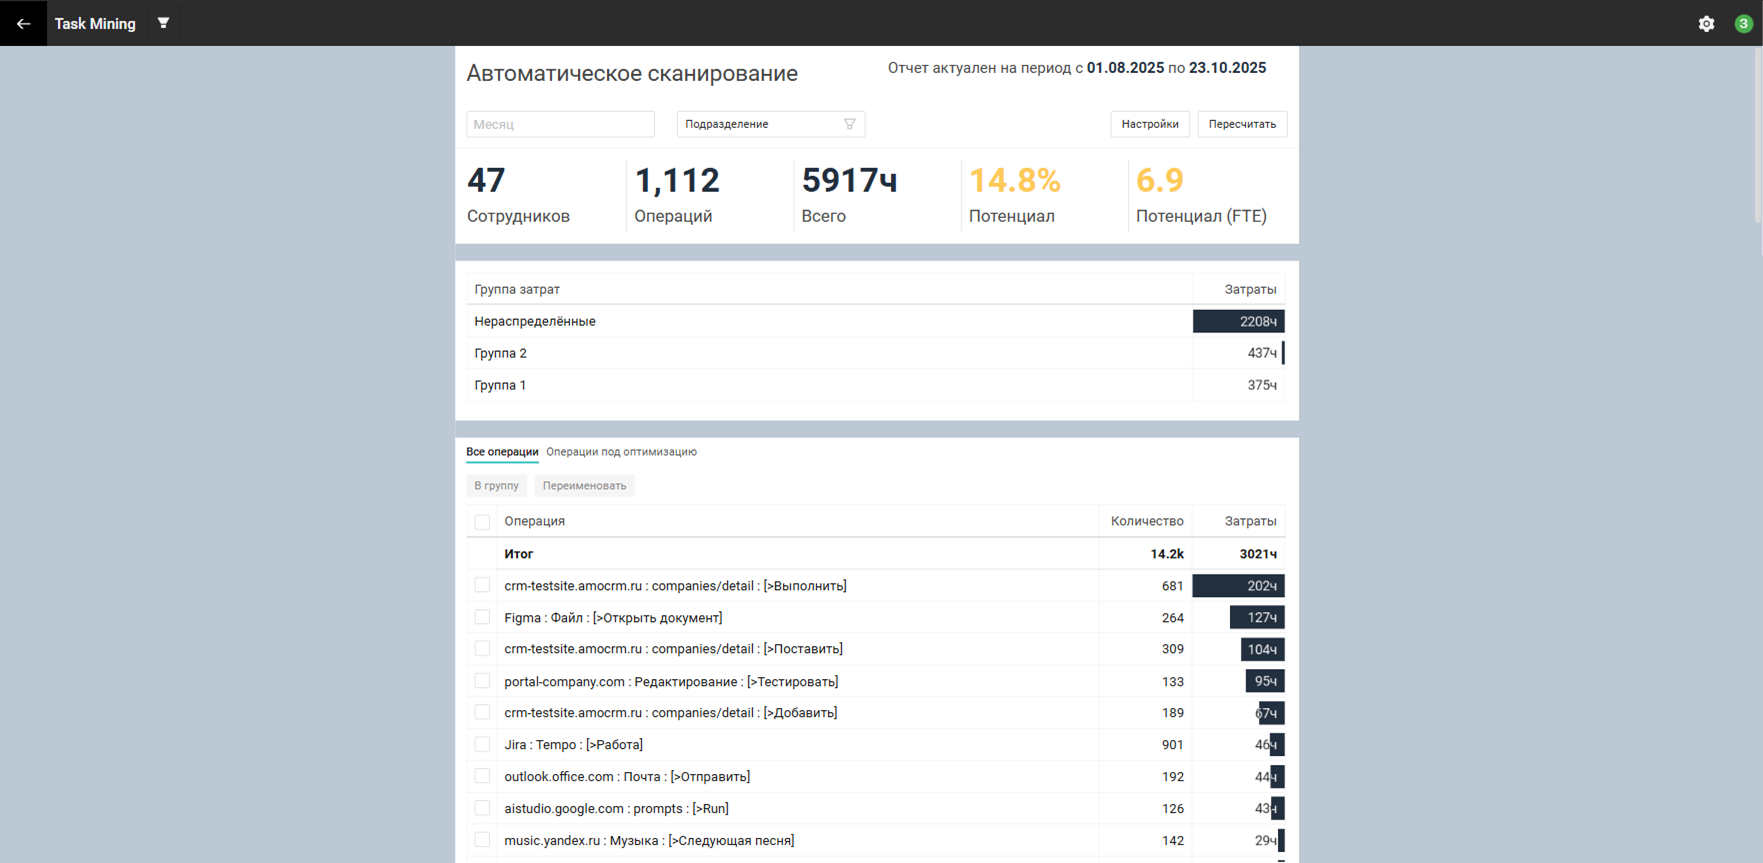Click the funnel icon in Подразделение dropdown
Image resolution: width=1763 pixels, height=863 pixels.
[x=849, y=124]
